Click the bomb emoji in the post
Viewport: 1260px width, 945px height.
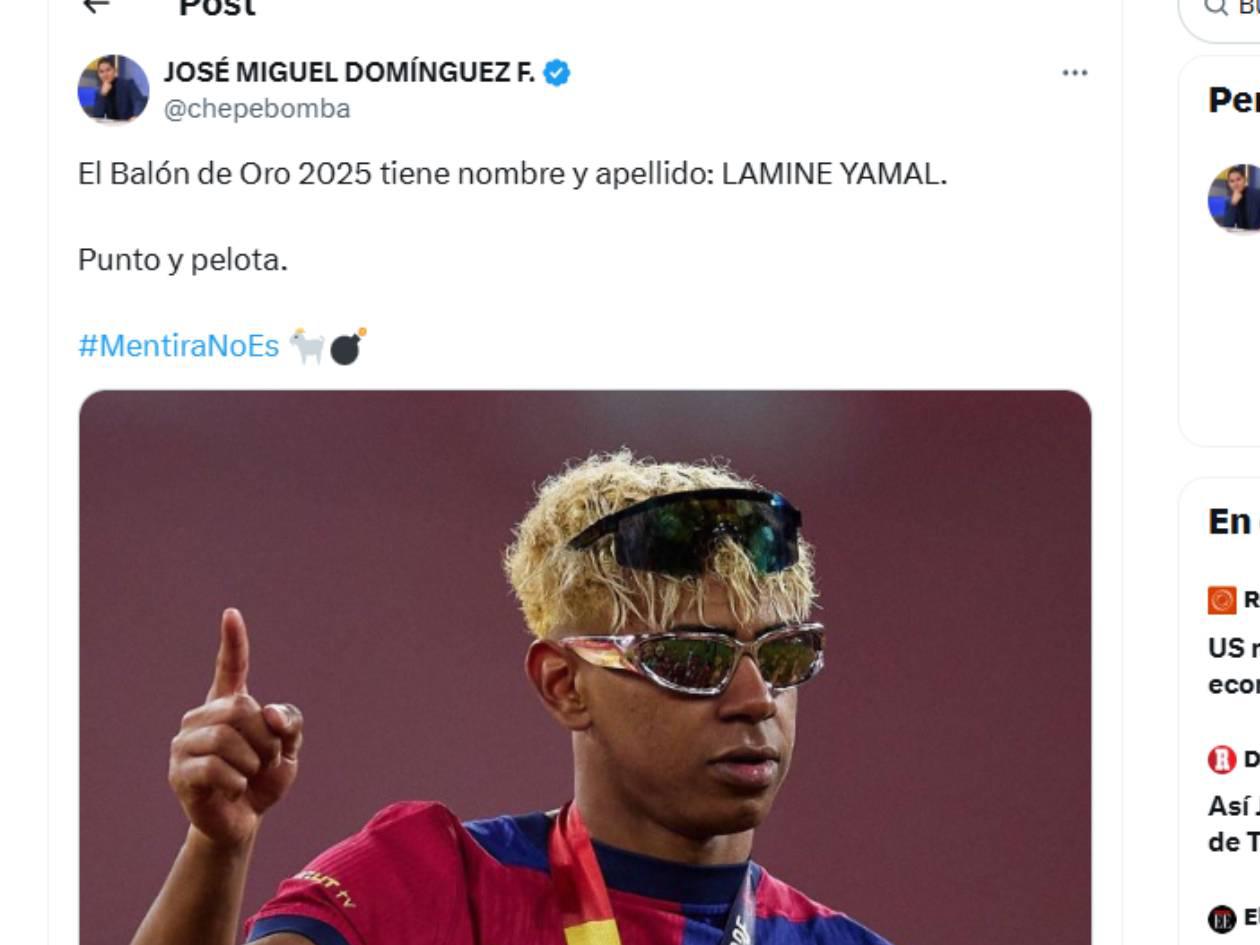[x=347, y=346]
